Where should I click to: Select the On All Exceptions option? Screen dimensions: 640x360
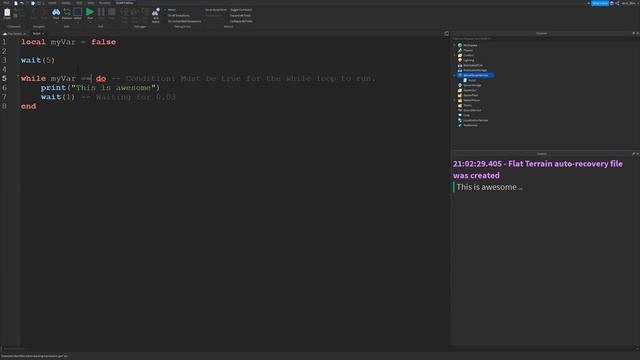coord(179,16)
